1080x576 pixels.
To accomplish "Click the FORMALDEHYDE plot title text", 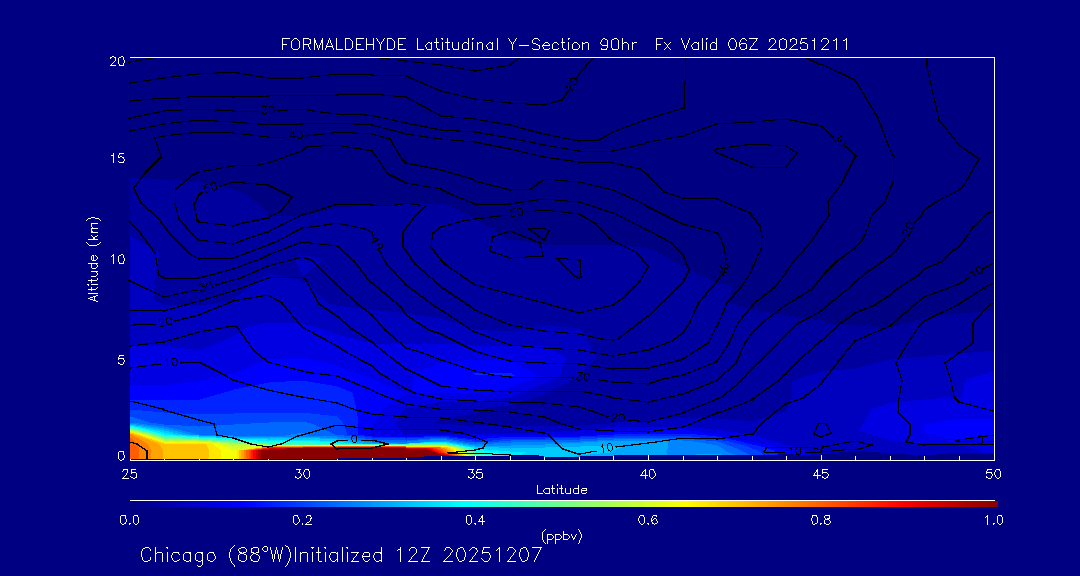I will [x=565, y=44].
